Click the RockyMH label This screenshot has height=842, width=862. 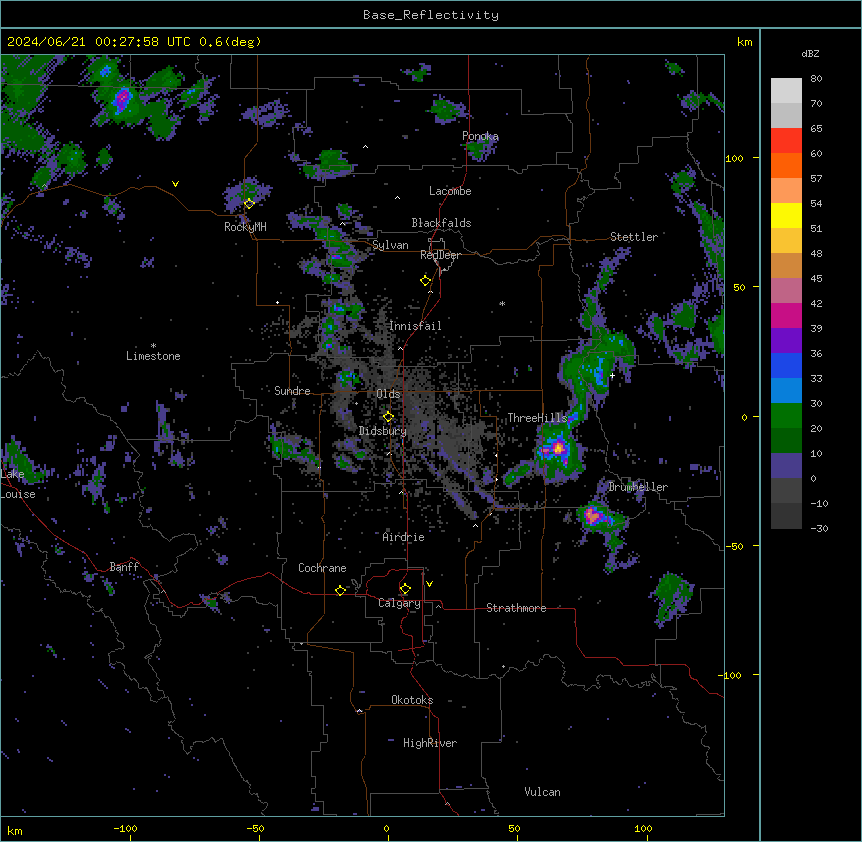245,227
